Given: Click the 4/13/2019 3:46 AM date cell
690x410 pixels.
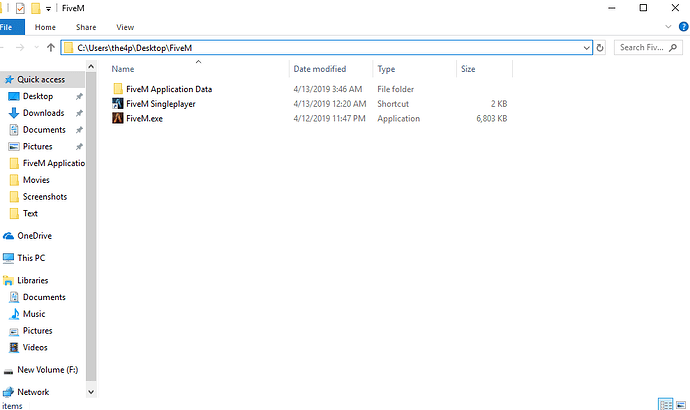Looking at the screenshot, I should pos(328,89).
